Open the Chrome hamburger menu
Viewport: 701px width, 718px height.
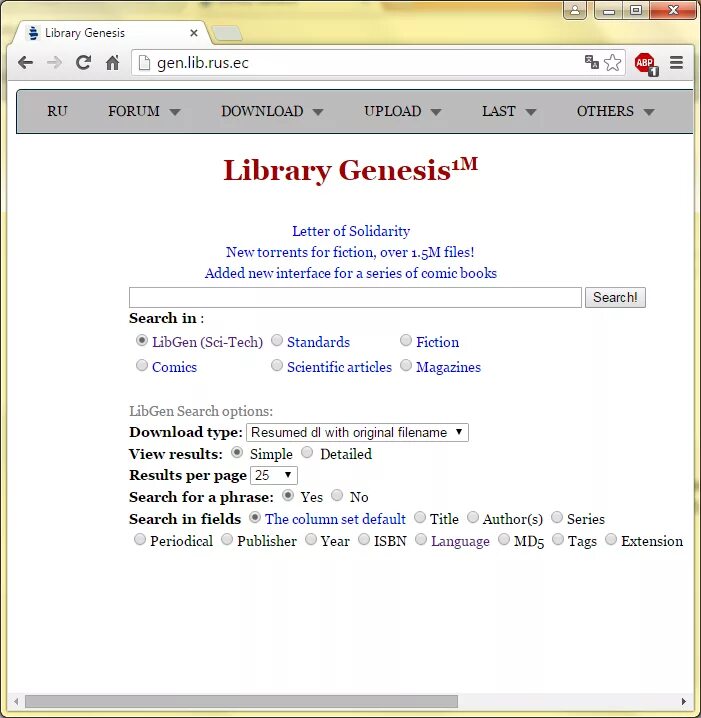tap(676, 62)
